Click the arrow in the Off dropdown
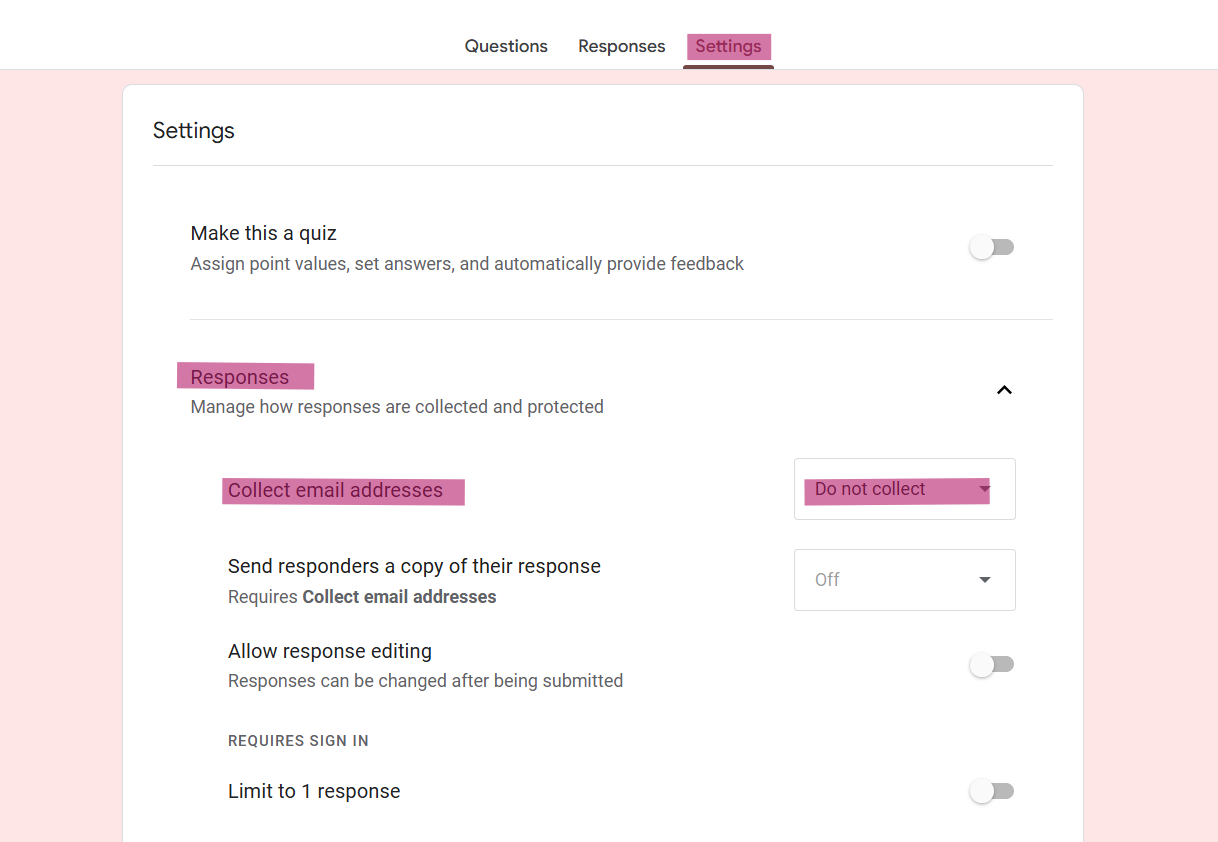Viewport: 1218px width, 842px height. pos(985,580)
